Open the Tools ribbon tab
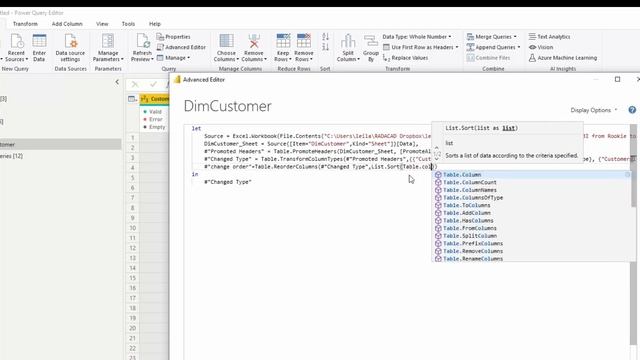Image resolution: width=640 pixels, height=360 pixels. (128, 24)
